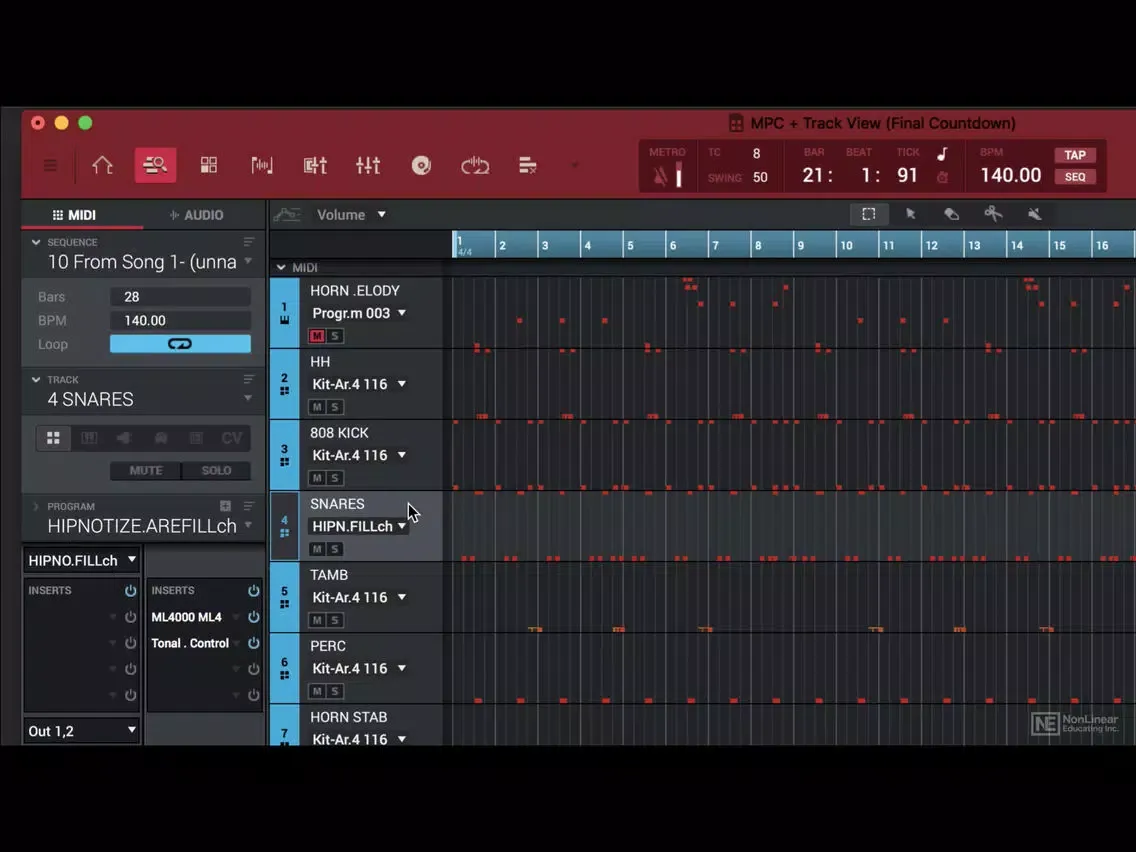This screenshot has height=852, width=1136.
Task: Select the marquee selection tool
Action: point(869,214)
